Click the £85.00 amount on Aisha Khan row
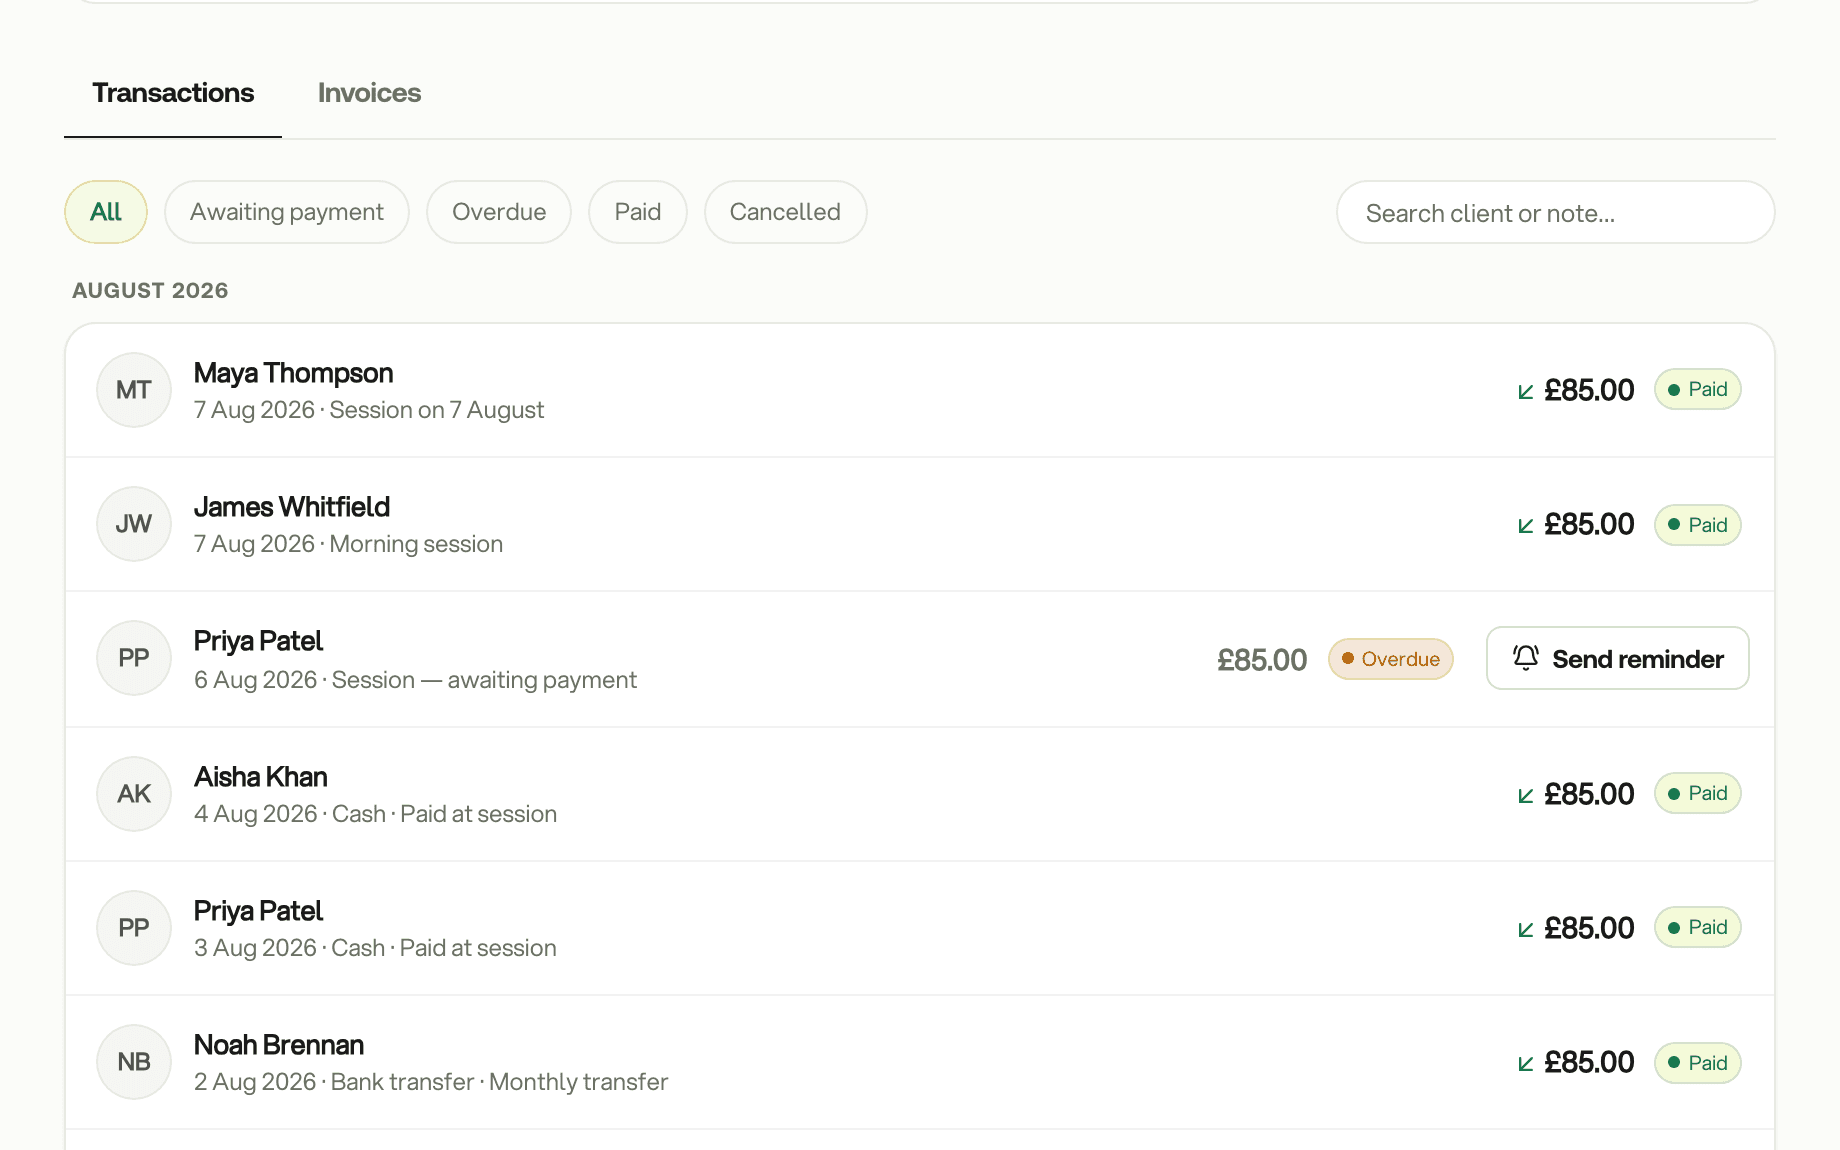 coord(1589,794)
